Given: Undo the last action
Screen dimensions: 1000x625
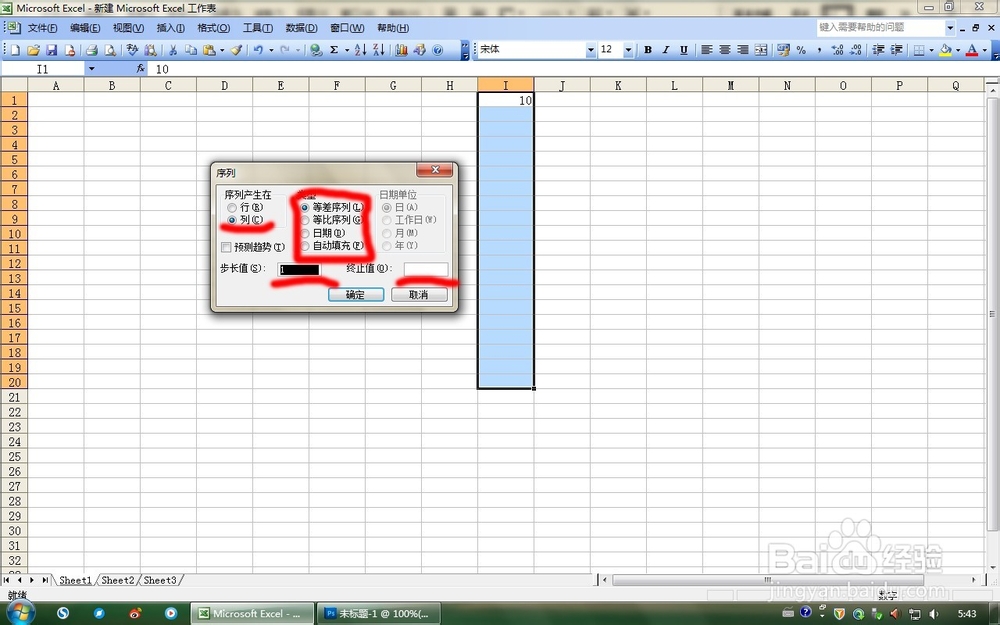Looking at the screenshot, I should pos(258,50).
